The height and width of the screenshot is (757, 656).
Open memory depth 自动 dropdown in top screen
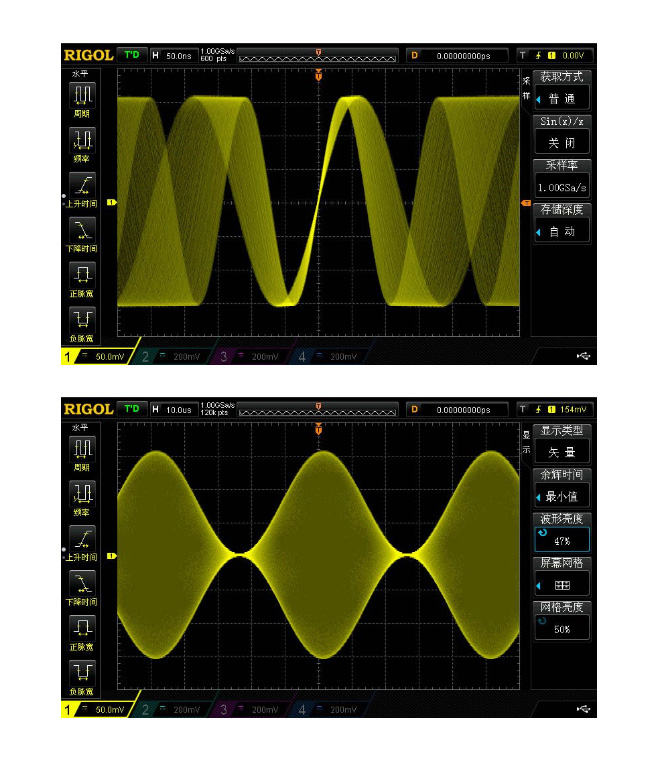tap(561, 232)
